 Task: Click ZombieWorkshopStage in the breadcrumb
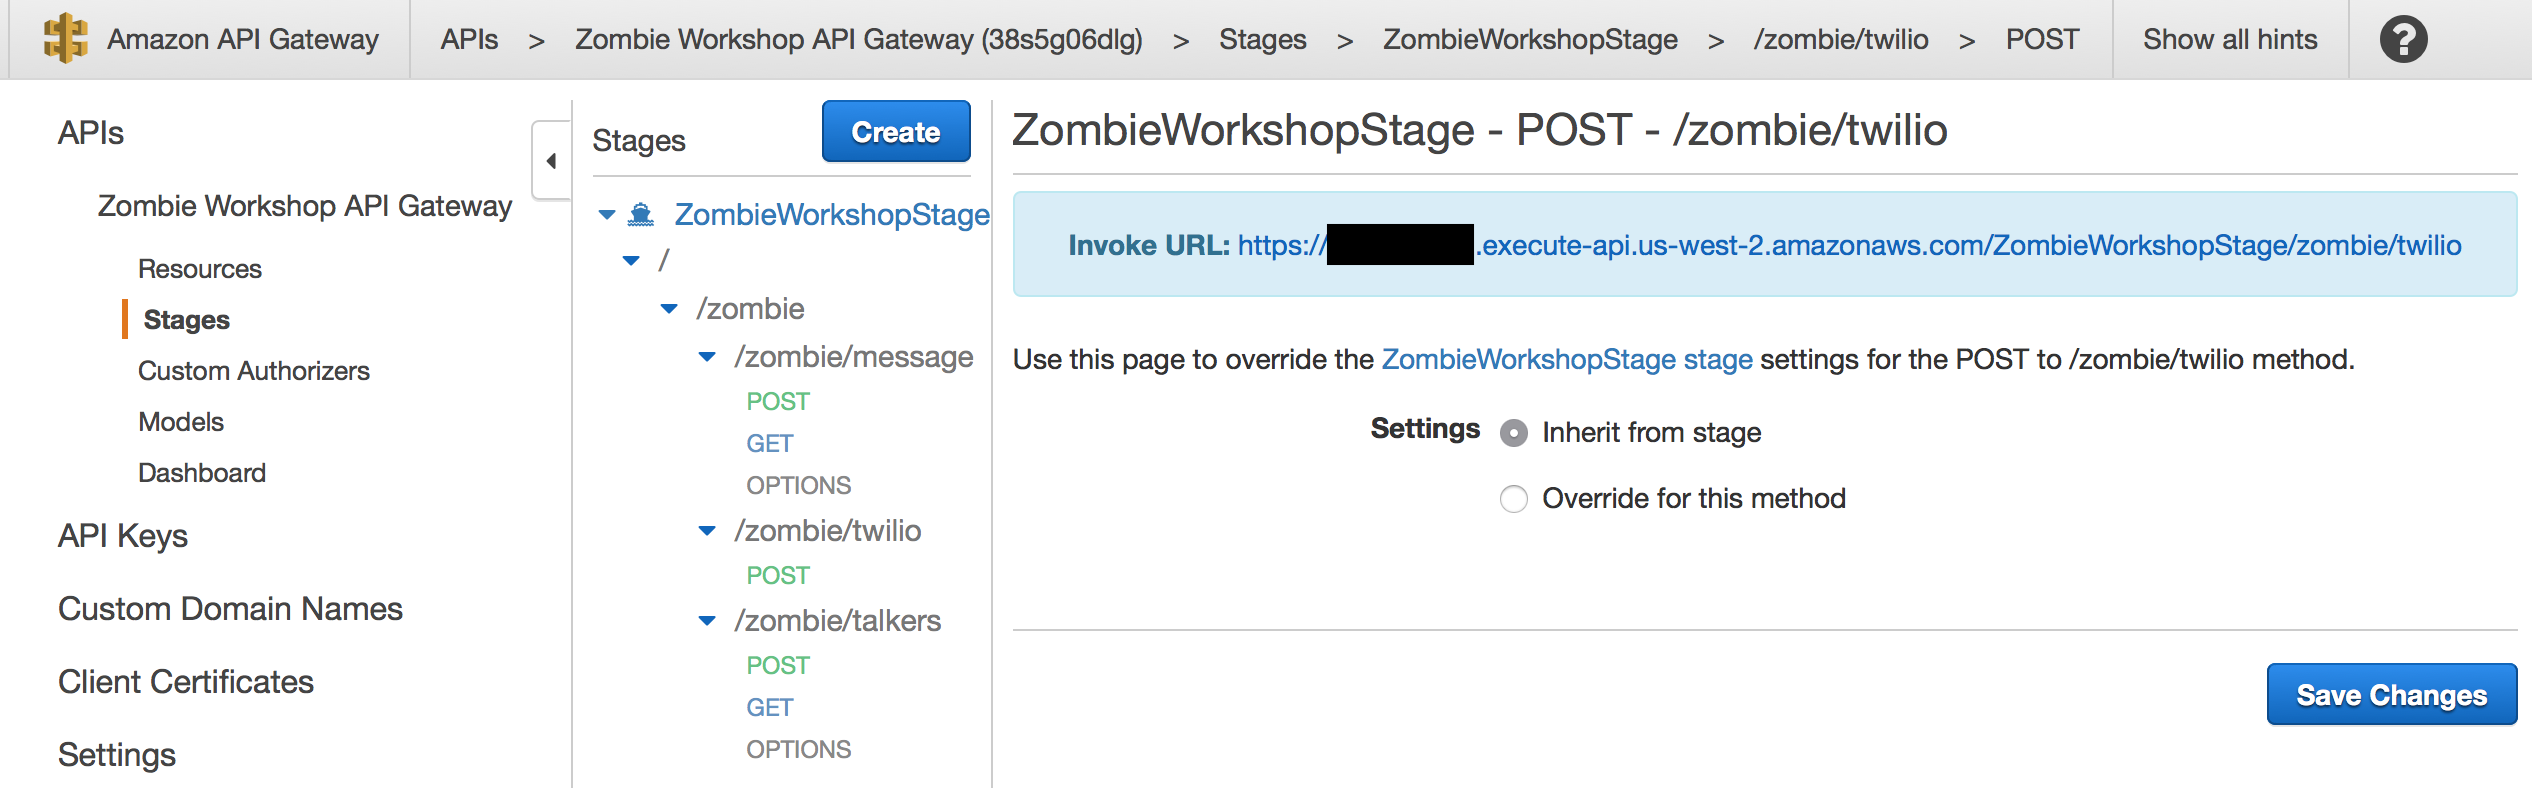coord(1530,40)
